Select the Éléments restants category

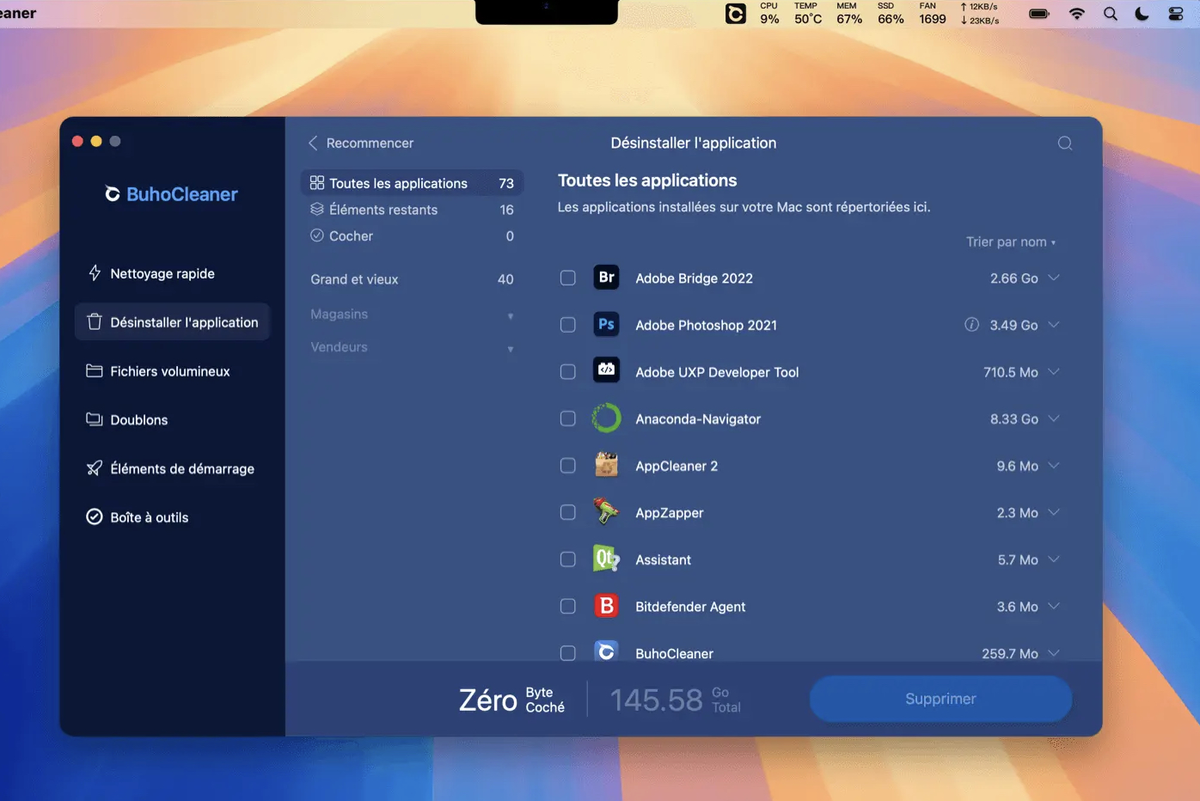point(383,210)
